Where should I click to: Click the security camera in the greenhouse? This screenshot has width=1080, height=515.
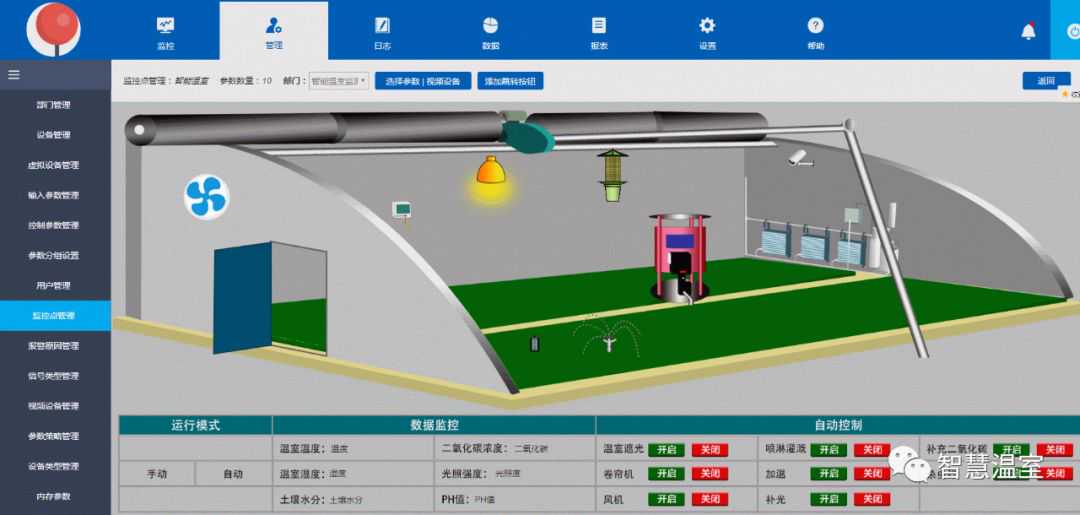(x=796, y=157)
